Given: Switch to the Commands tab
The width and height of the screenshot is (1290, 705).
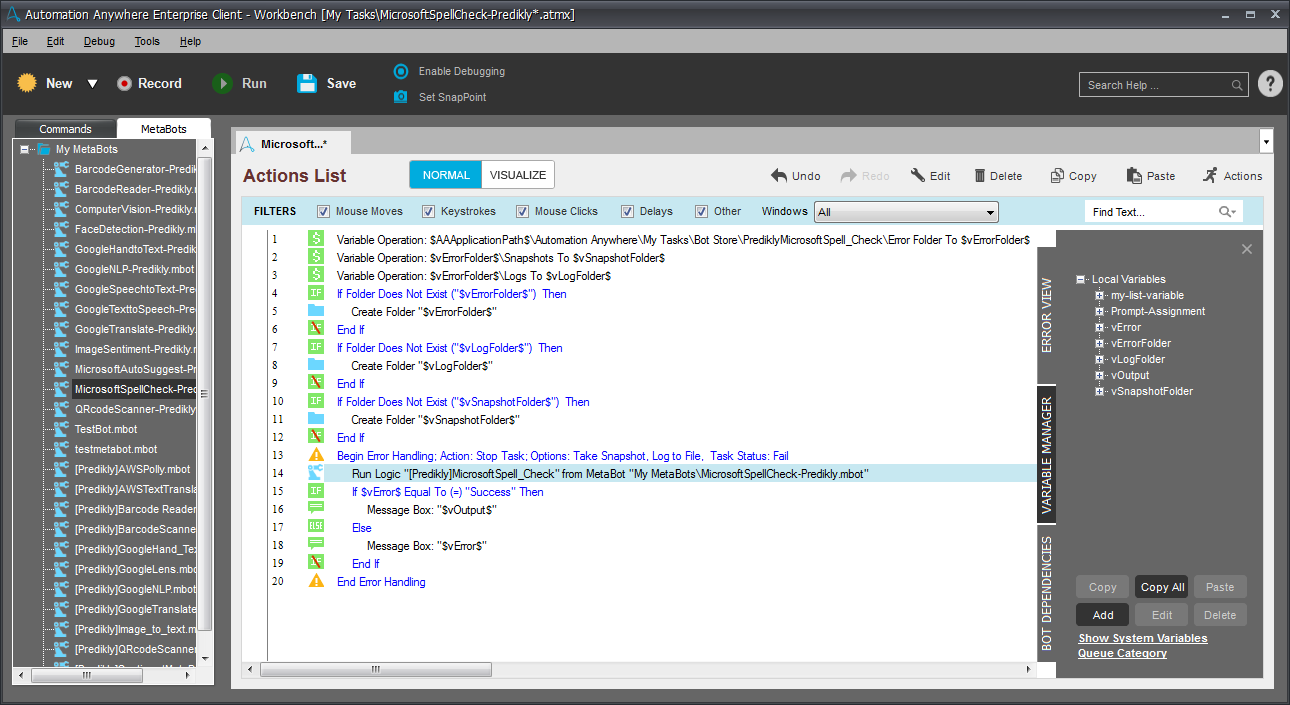Looking at the screenshot, I should pyautogui.click(x=65, y=129).
